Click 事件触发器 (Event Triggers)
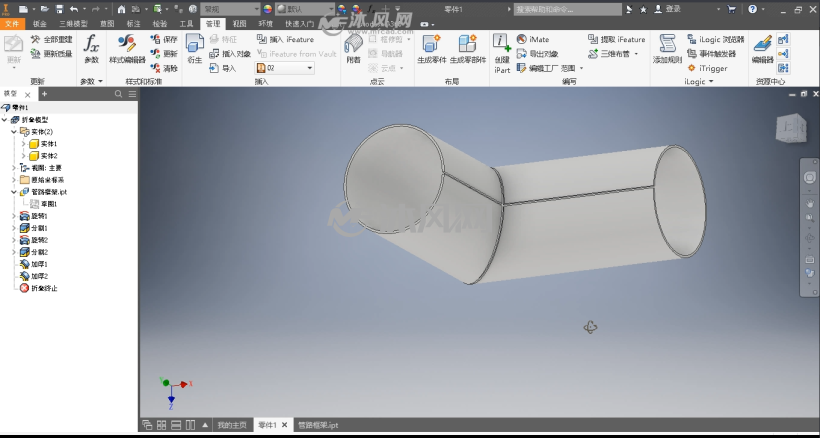The height and width of the screenshot is (438, 820). pyautogui.click(x=711, y=54)
